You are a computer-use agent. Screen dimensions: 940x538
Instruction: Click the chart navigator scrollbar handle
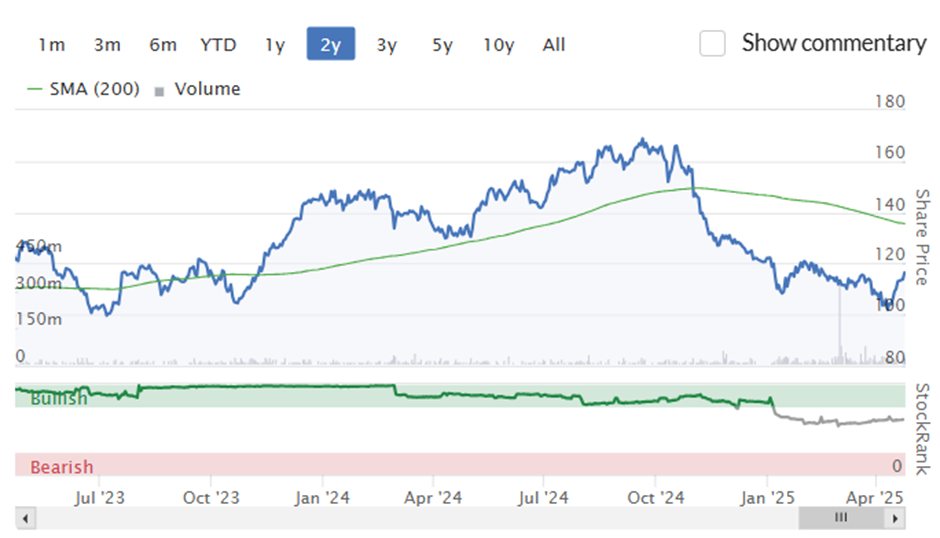pos(841,518)
